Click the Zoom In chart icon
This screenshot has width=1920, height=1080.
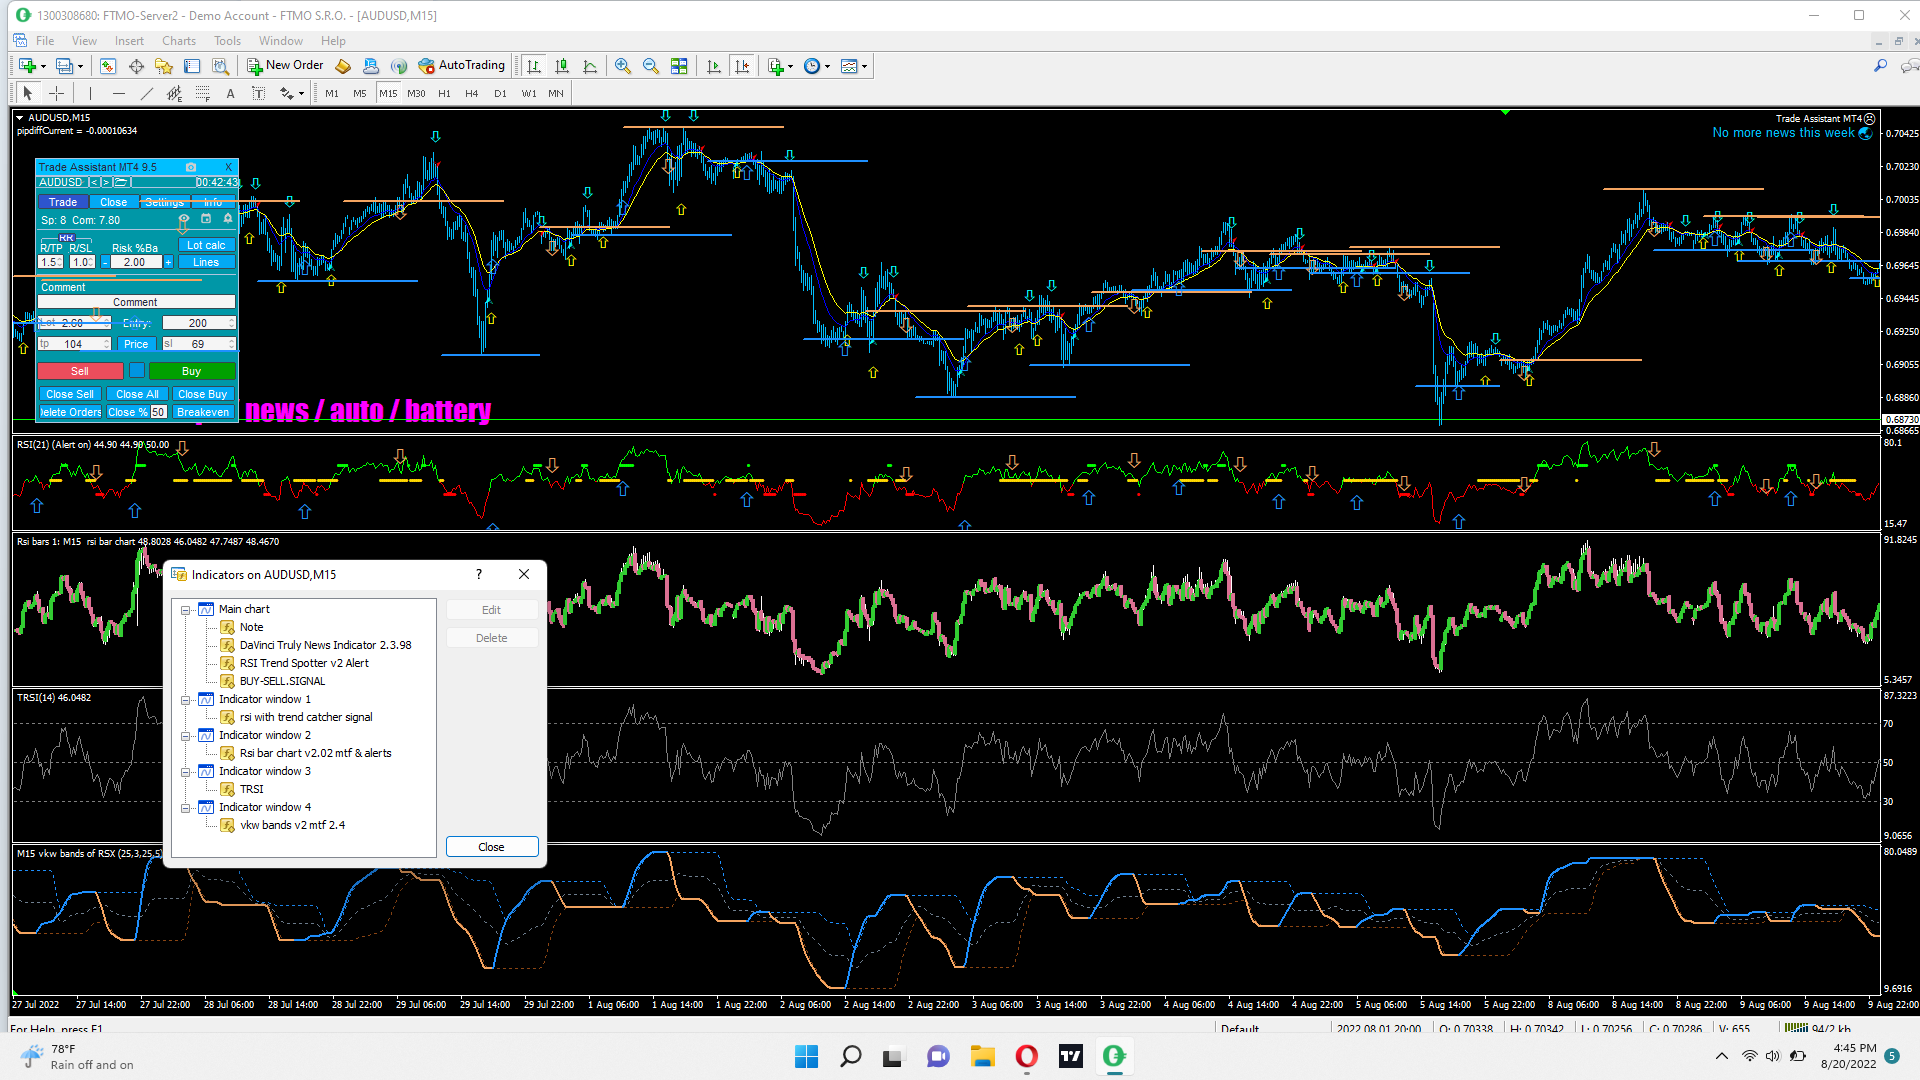point(623,66)
